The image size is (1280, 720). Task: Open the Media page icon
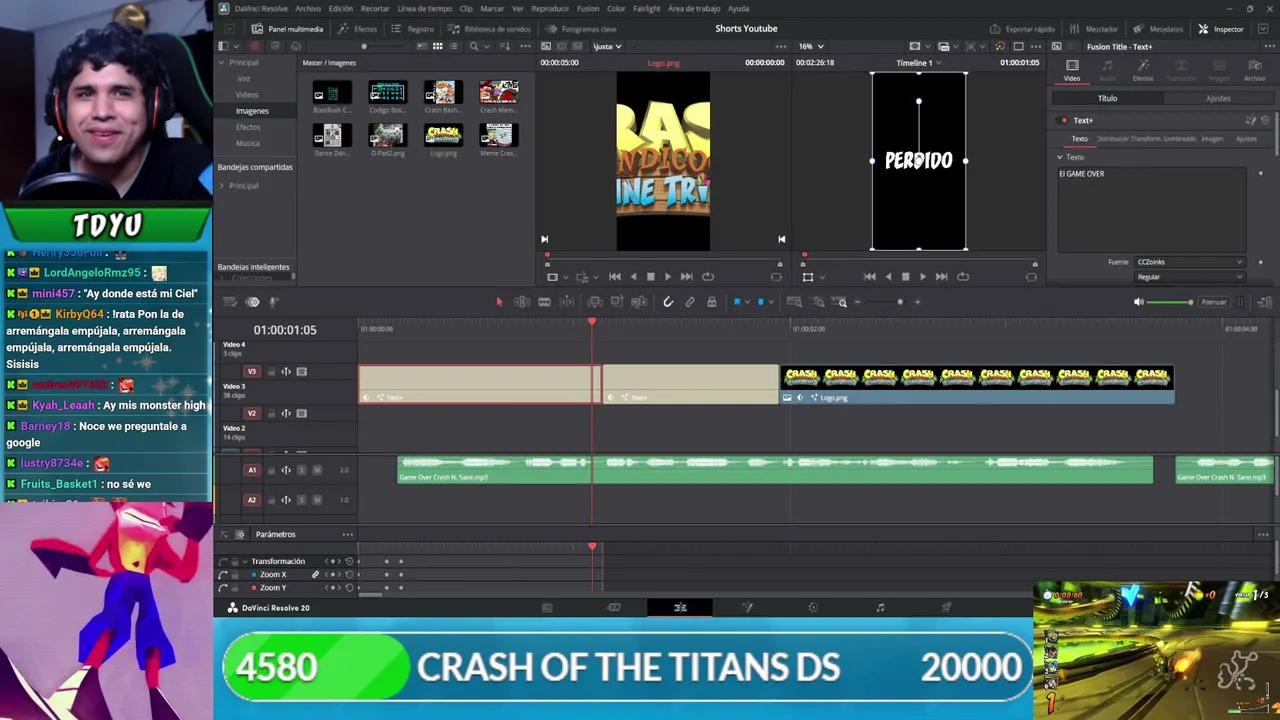click(547, 608)
